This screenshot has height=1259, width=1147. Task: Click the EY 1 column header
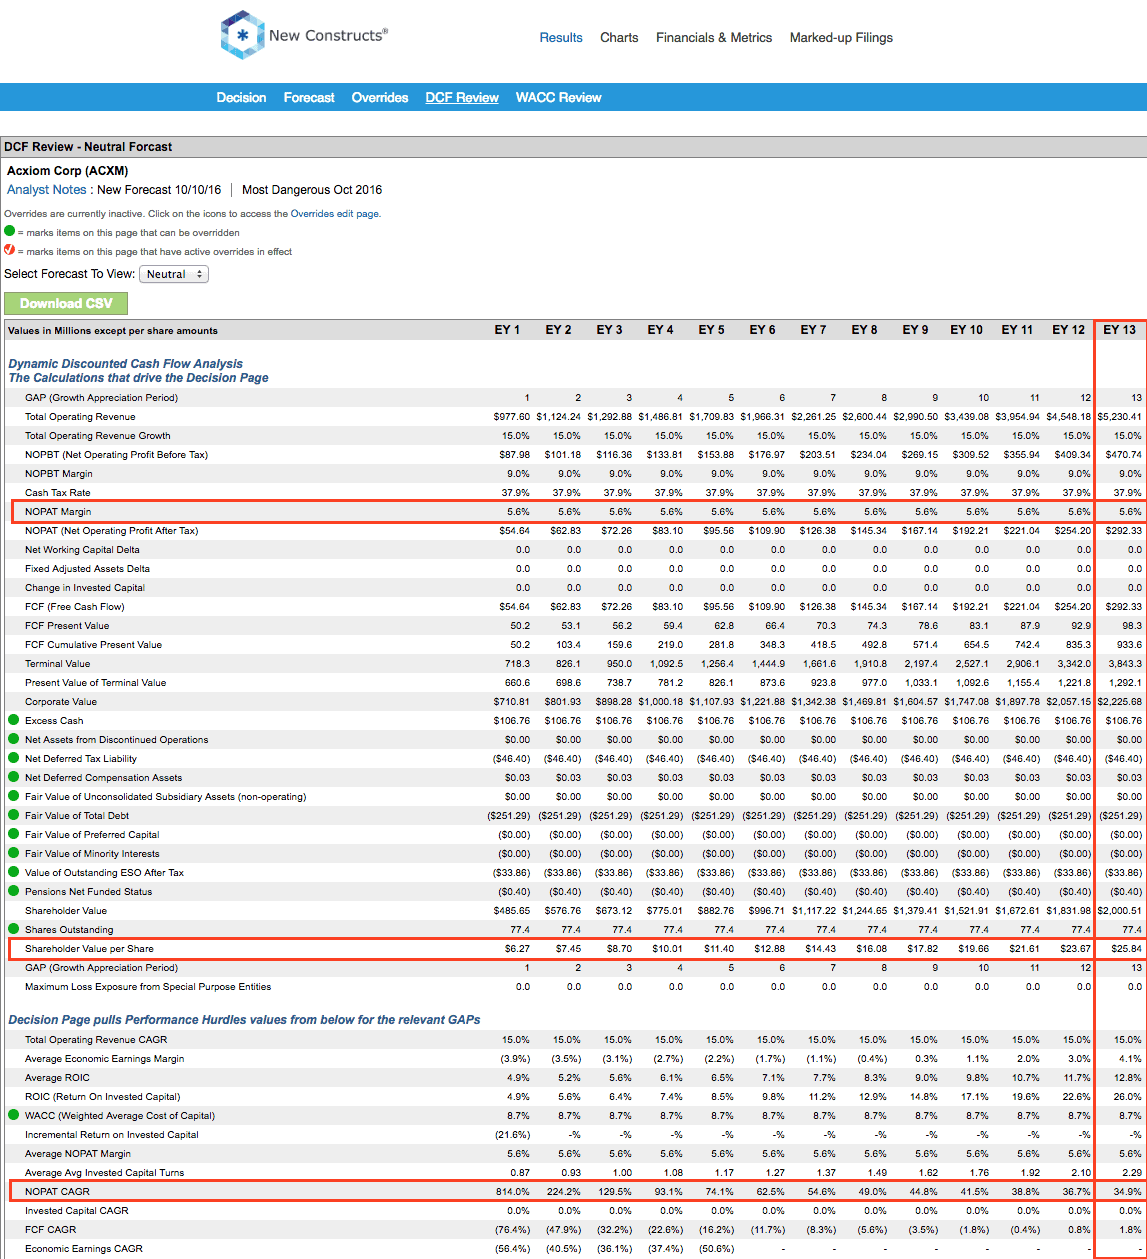(x=507, y=330)
